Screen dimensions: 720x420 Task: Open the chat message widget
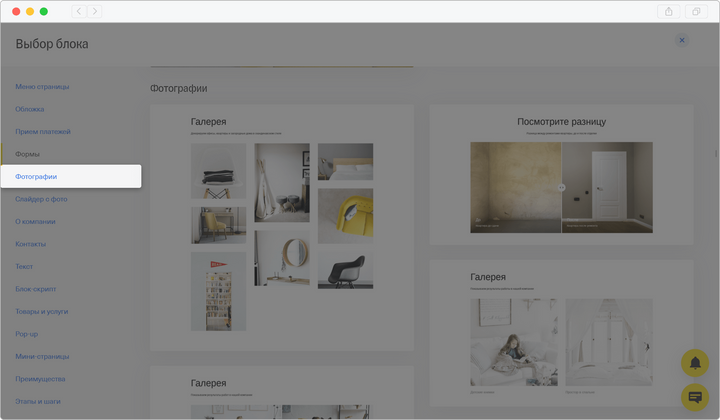[695, 397]
